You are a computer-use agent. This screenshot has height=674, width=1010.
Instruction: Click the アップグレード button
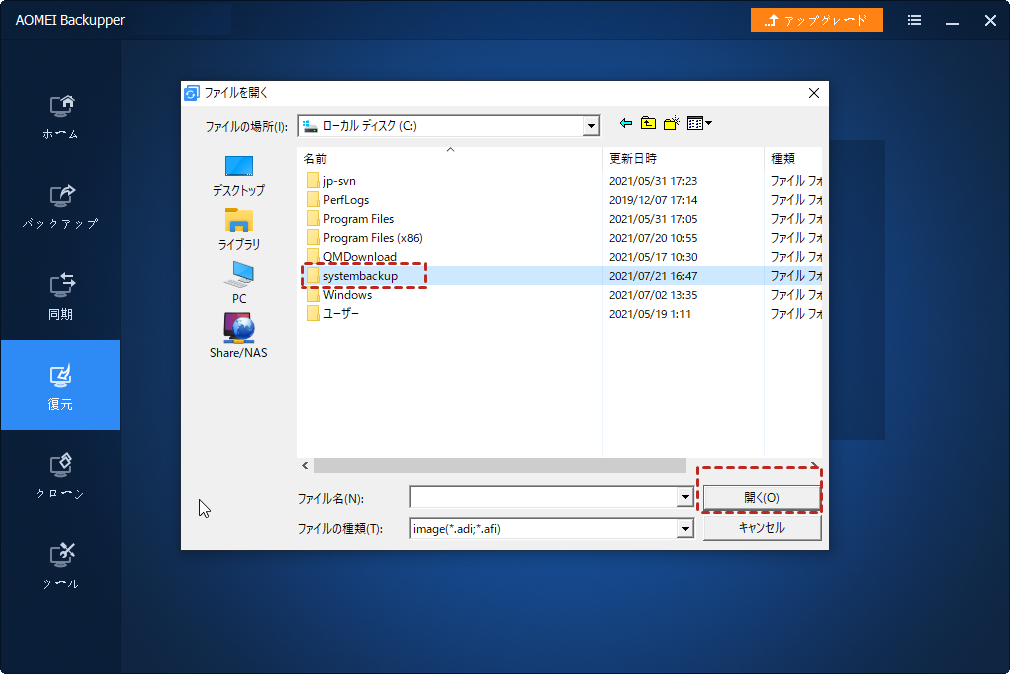click(x=816, y=20)
